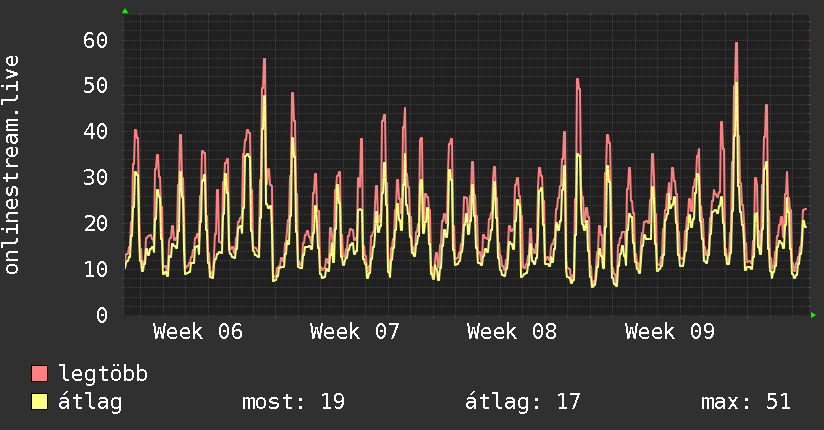Select the "legtöbb" legend label

tap(104, 374)
